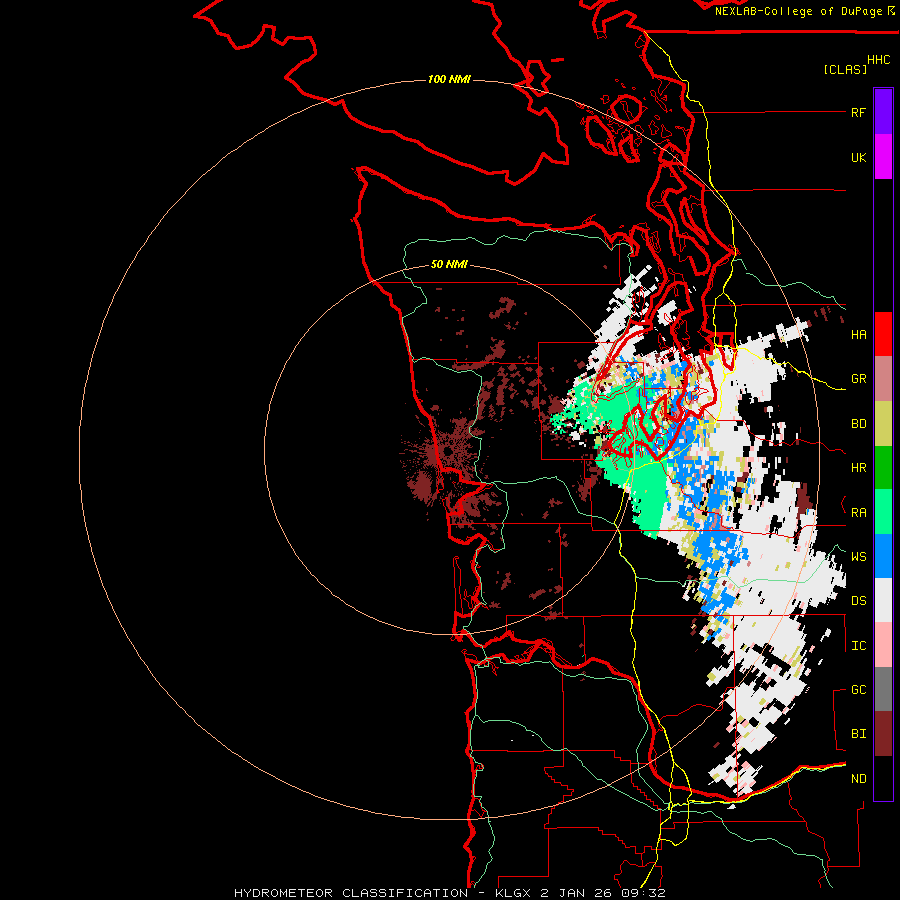Click the GR dusty pink legend swatch

click(x=883, y=379)
